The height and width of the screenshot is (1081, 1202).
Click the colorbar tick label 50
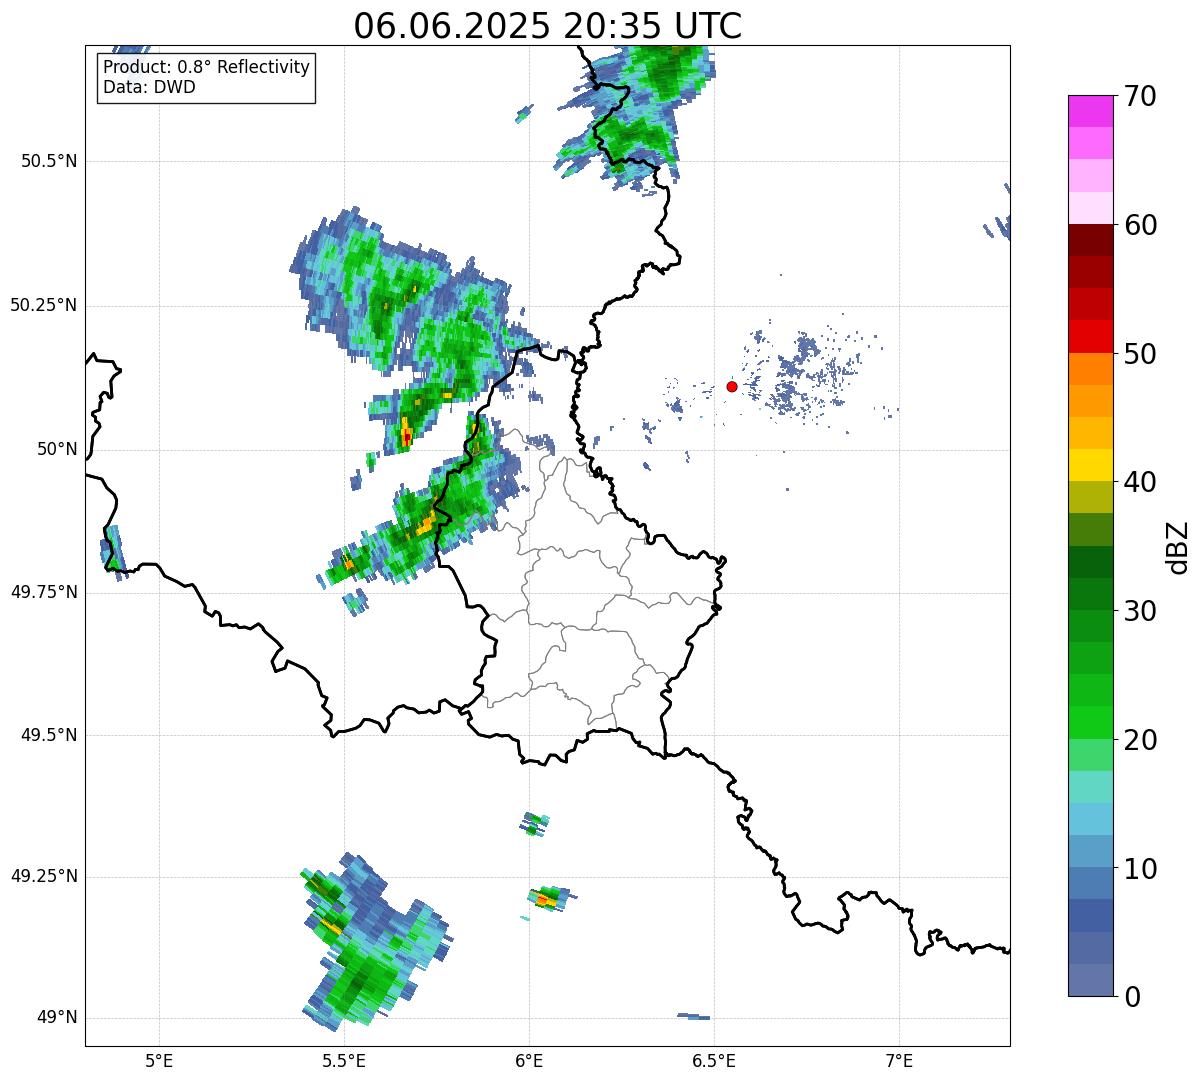[1140, 354]
